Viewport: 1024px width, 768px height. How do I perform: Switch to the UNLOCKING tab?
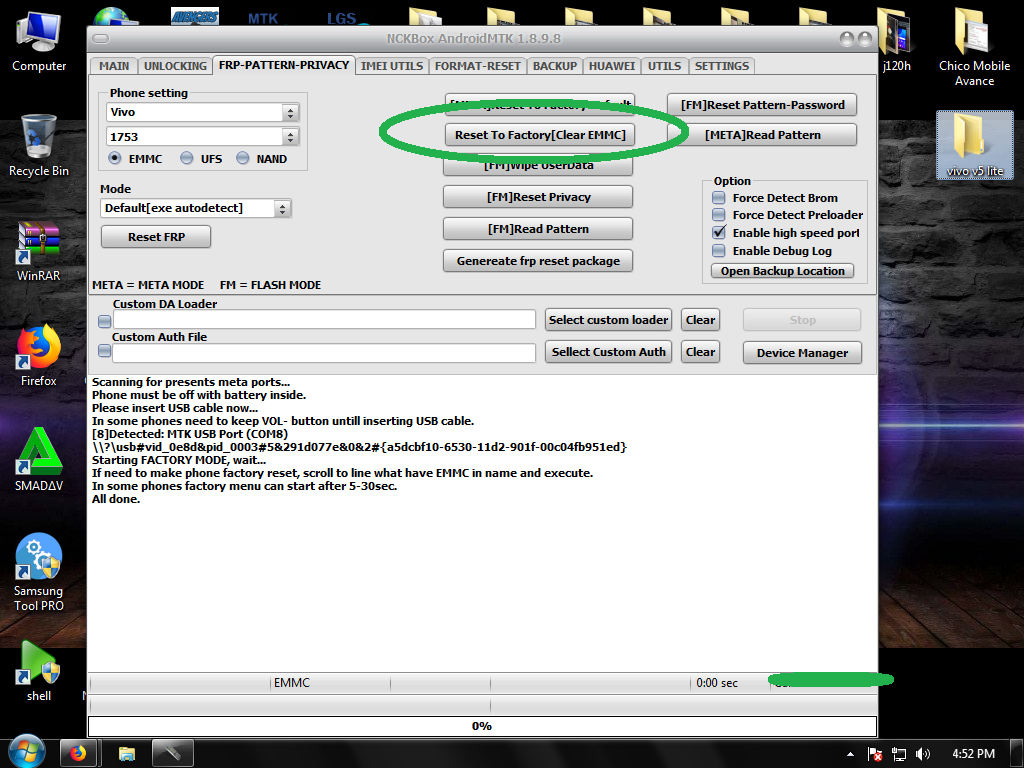(175, 66)
